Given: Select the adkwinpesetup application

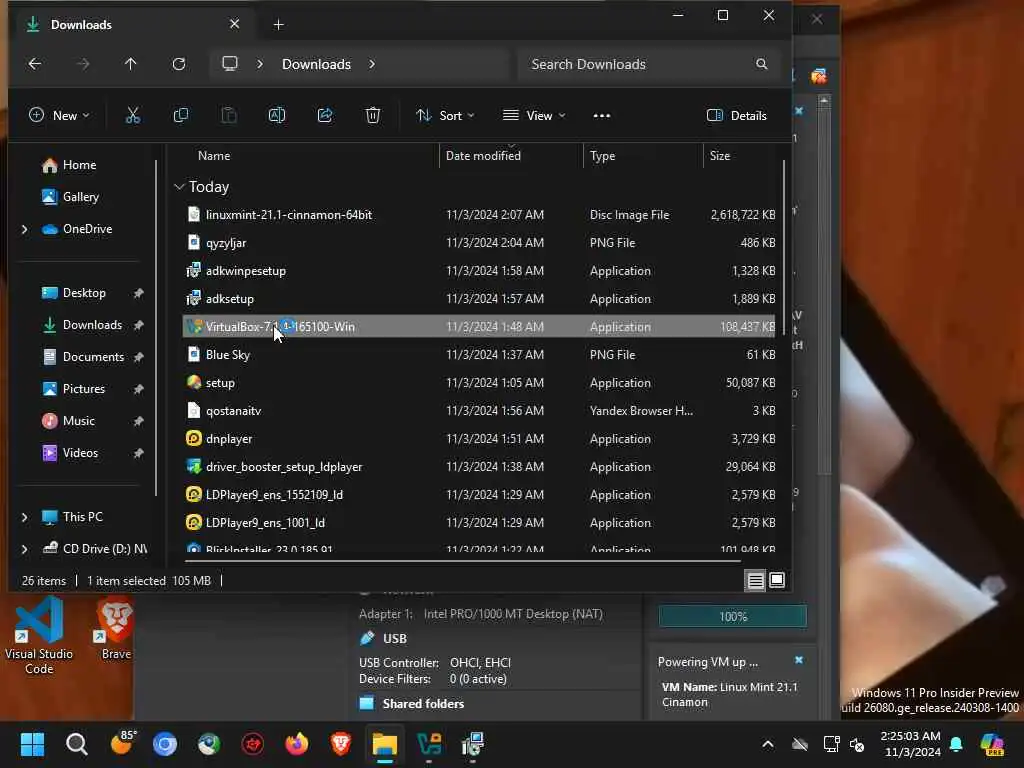Looking at the screenshot, I should pos(479,271).
